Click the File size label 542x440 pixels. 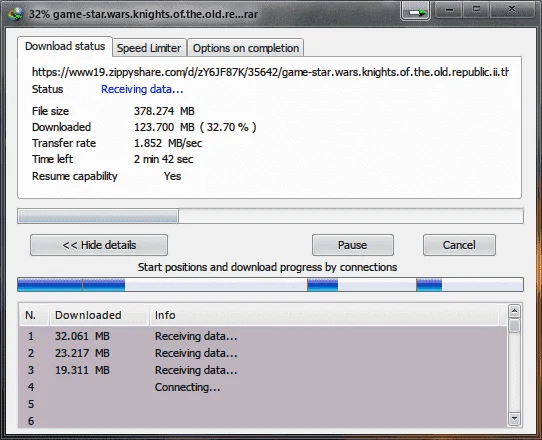pyautogui.click(x=50, y=111)
